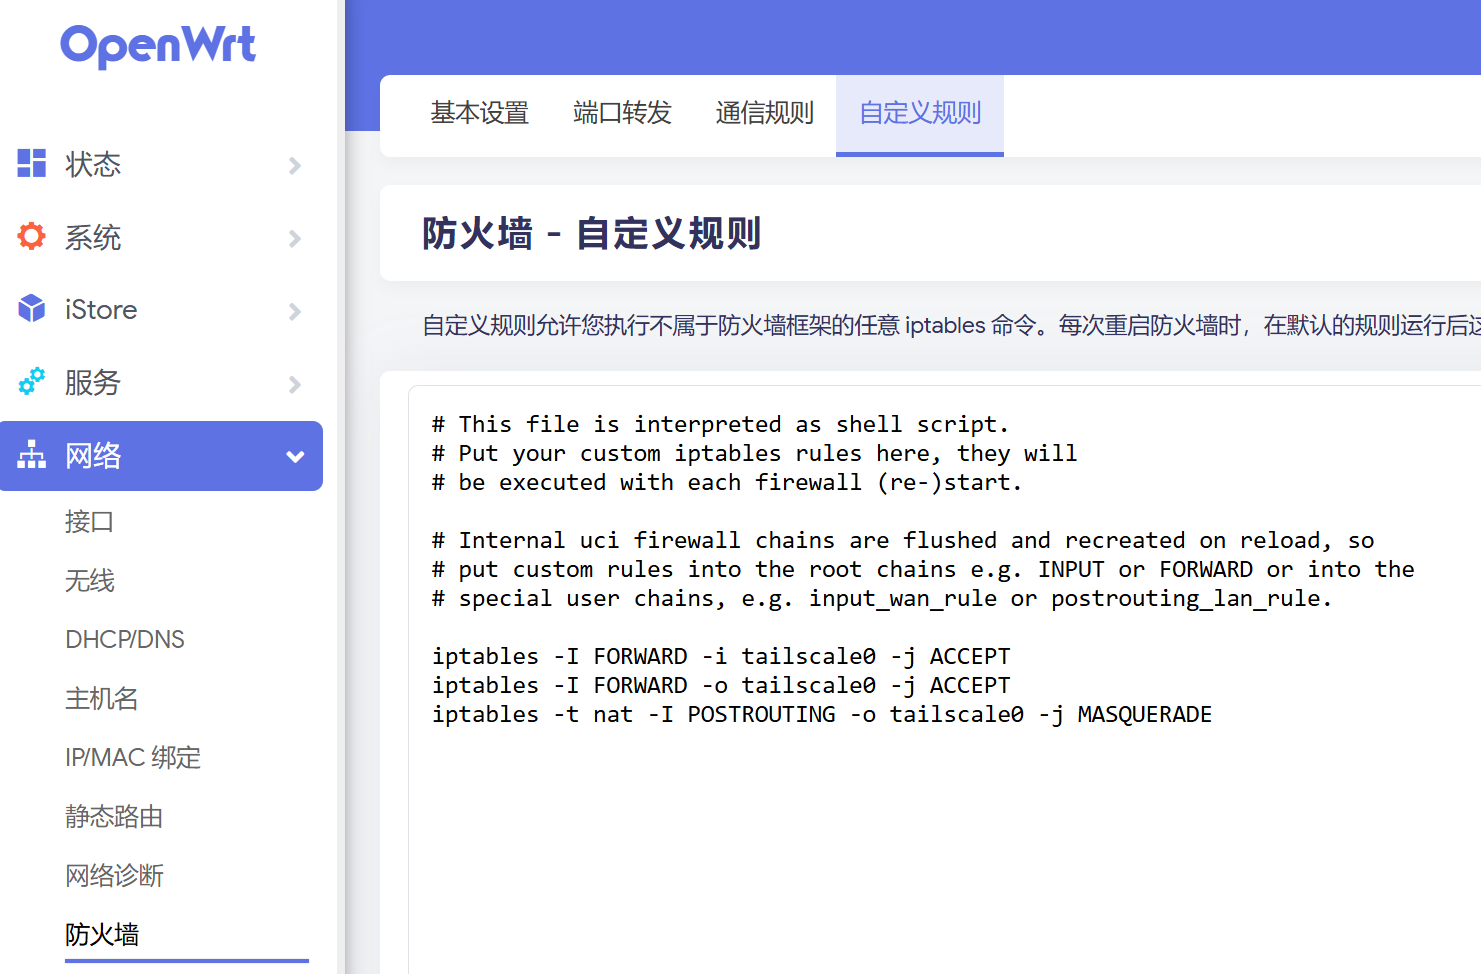Click inside the custom iptables rules editor
Viewport: 1481px width, 974px height.
[940, 820]
